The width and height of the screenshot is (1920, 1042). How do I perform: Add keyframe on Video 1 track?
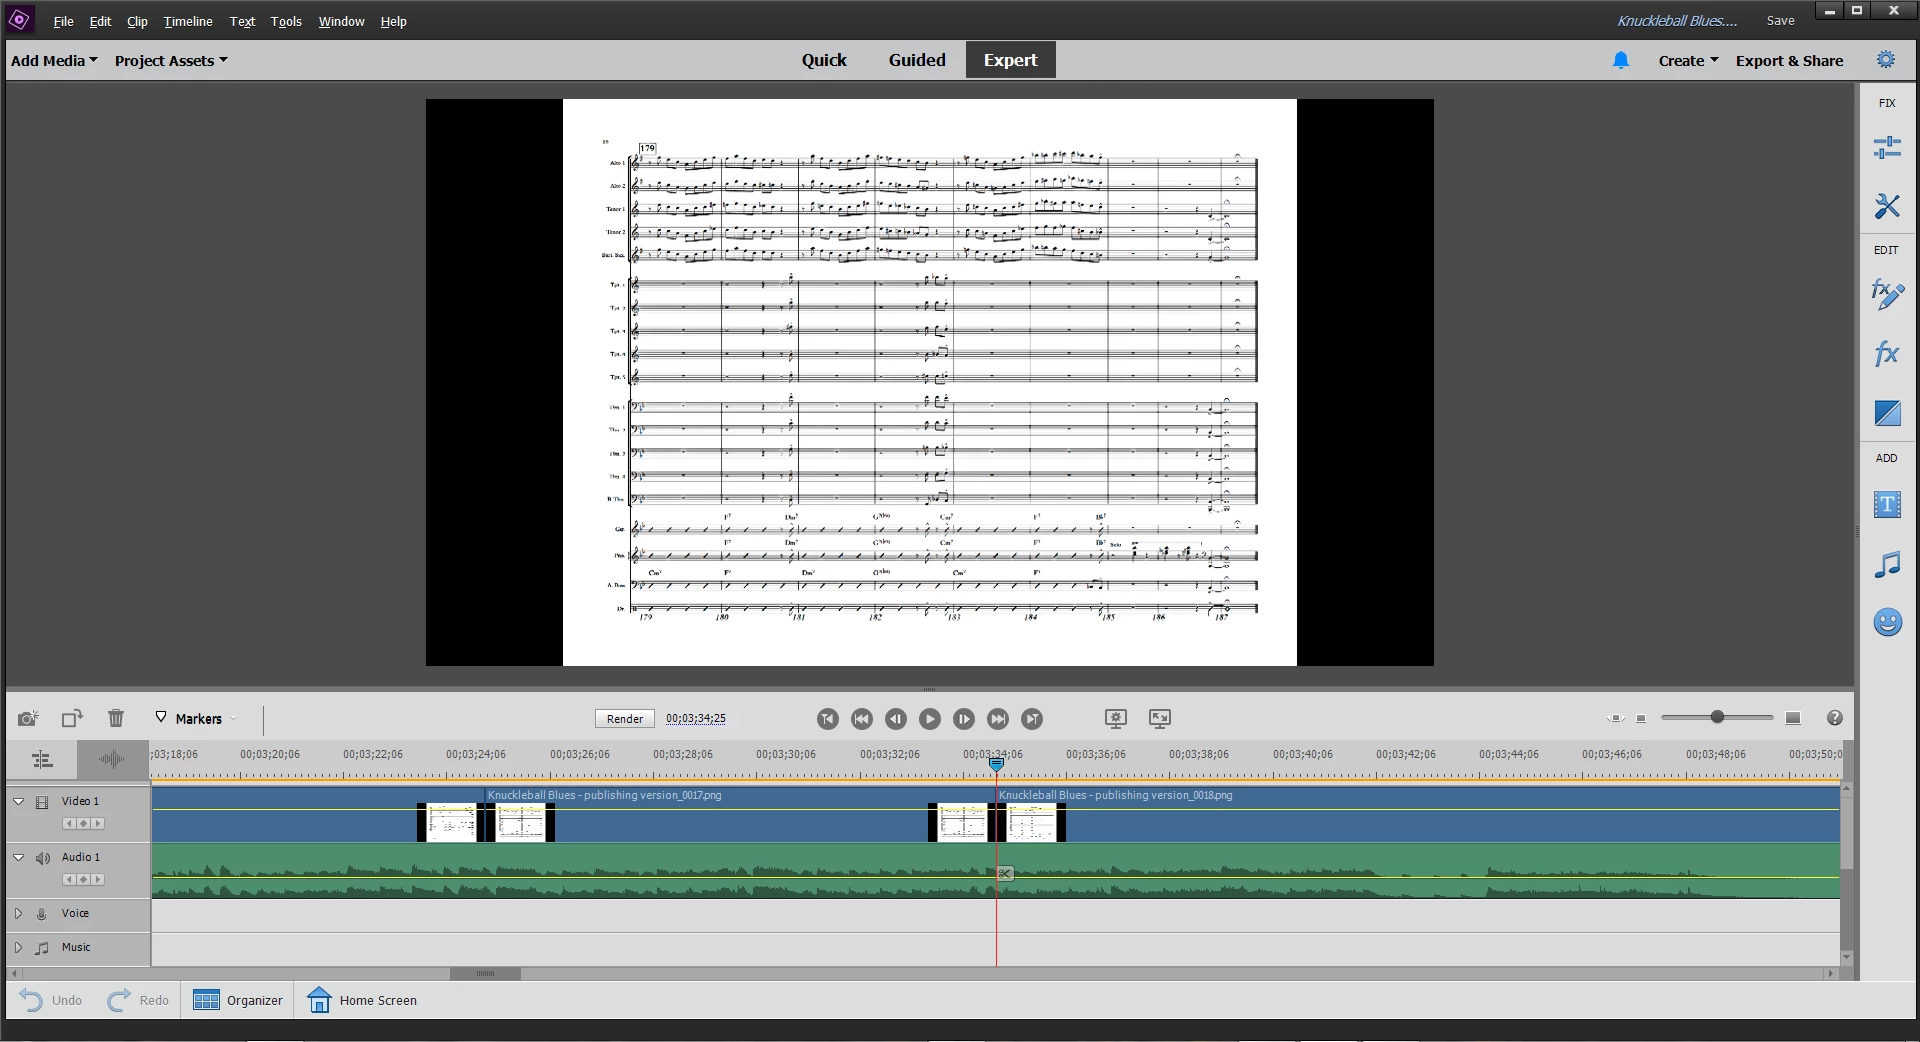click(84, 824)
